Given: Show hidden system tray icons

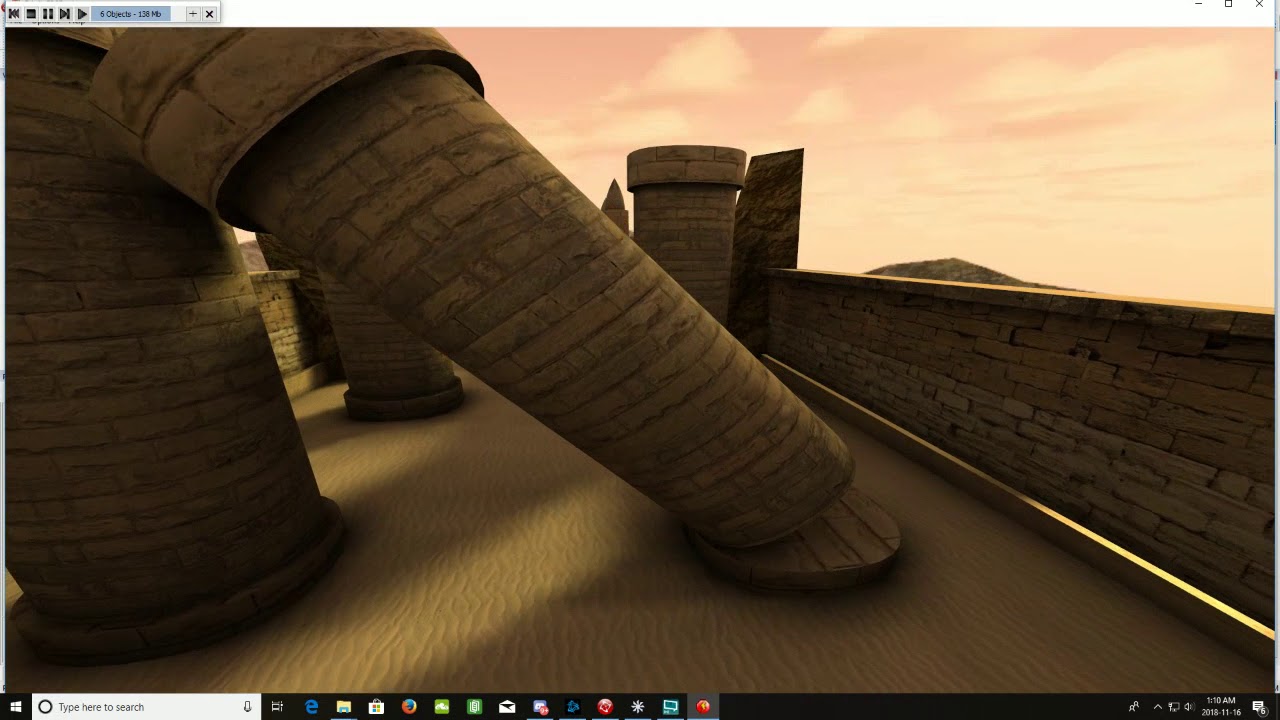Looking at the screenshot, I should click(1158, 707).
